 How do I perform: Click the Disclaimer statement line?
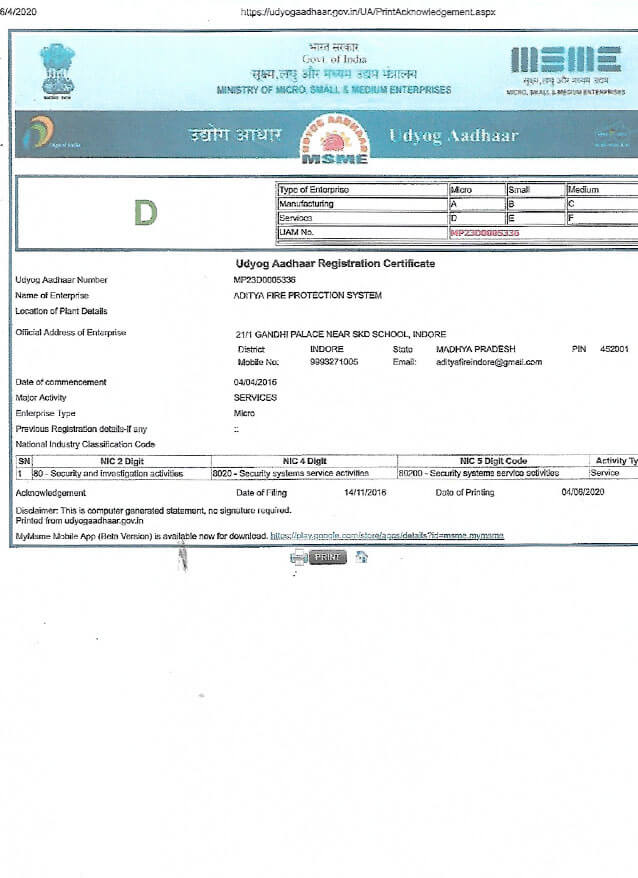click(153, 511)
